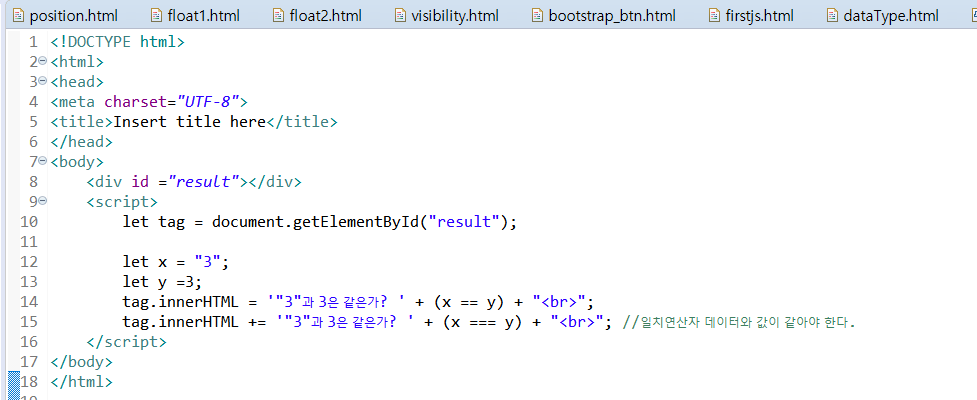Click line number 16 in the gutter
This screenshot has width=977, height=400.
click(29, 341)
